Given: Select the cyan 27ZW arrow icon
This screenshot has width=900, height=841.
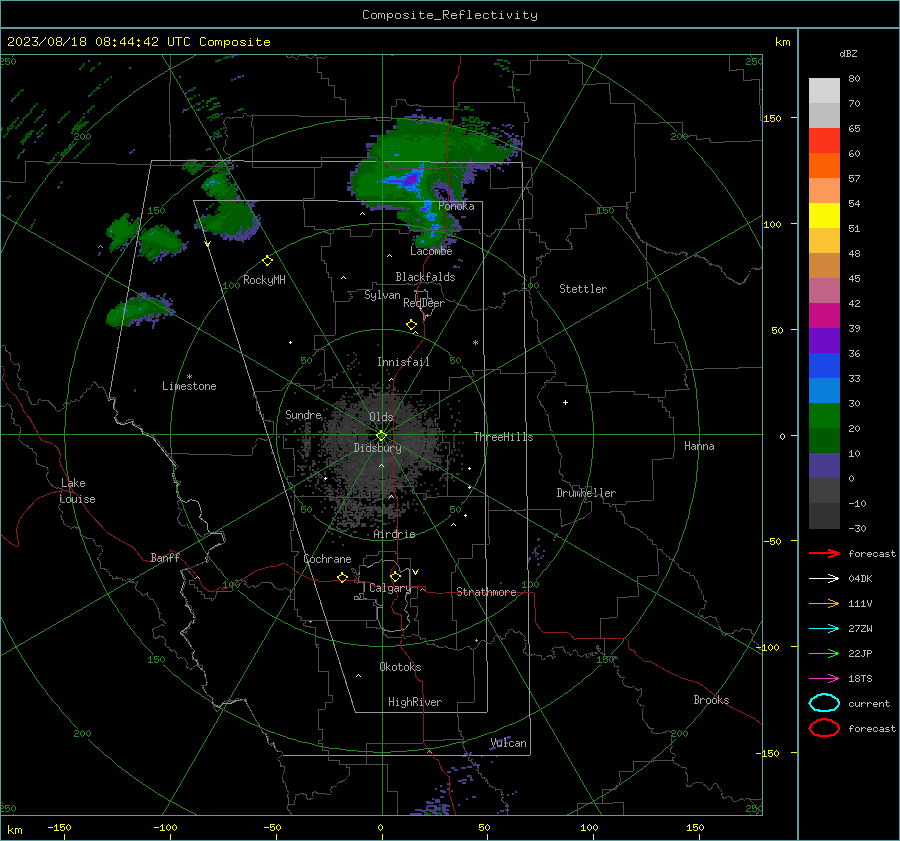Looking at the screenshot, I should tap(824, 629).
